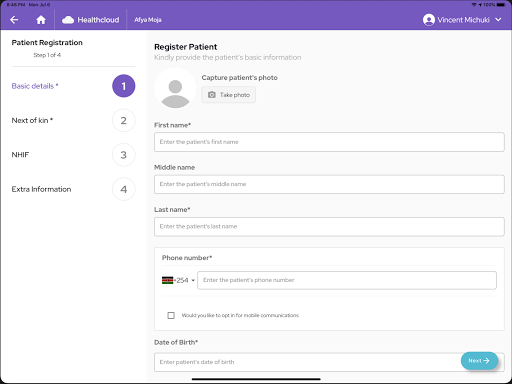Viewport: 512px width, 384px height.
Task: Open Vincent Michuki's user avatar icon
Action: 429,20
